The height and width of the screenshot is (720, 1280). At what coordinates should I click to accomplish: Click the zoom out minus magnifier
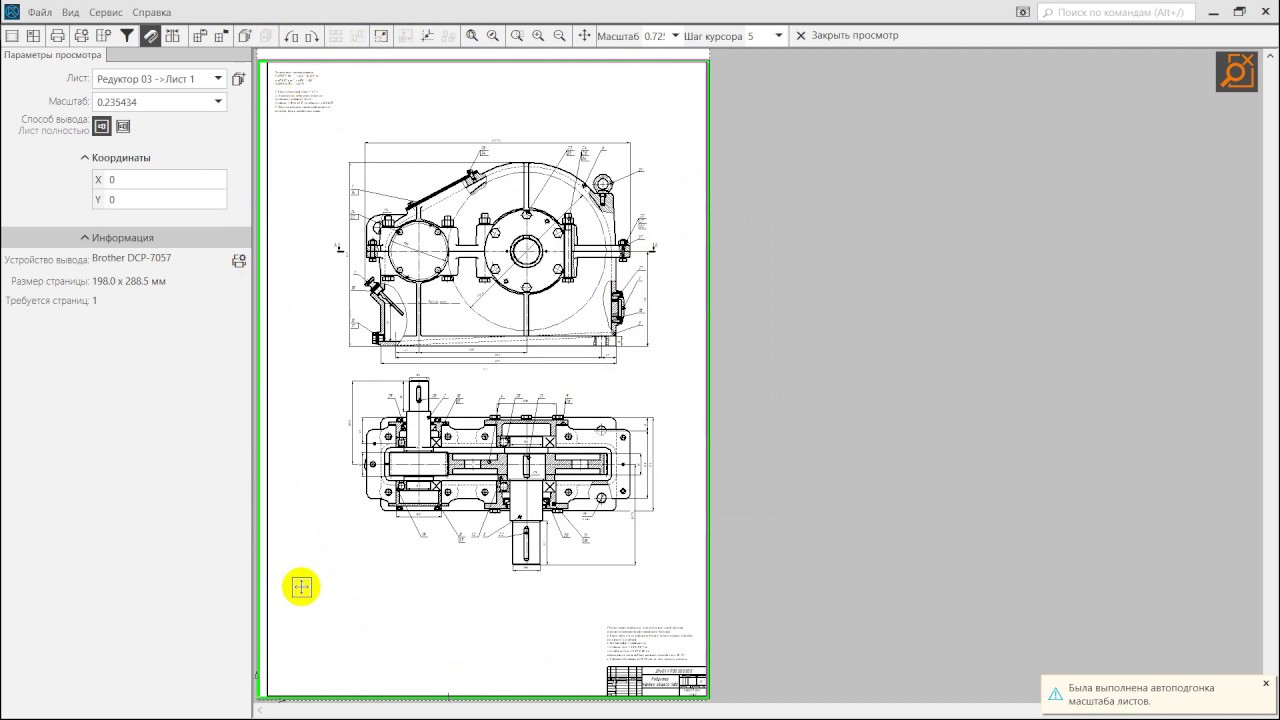(559, 36)
